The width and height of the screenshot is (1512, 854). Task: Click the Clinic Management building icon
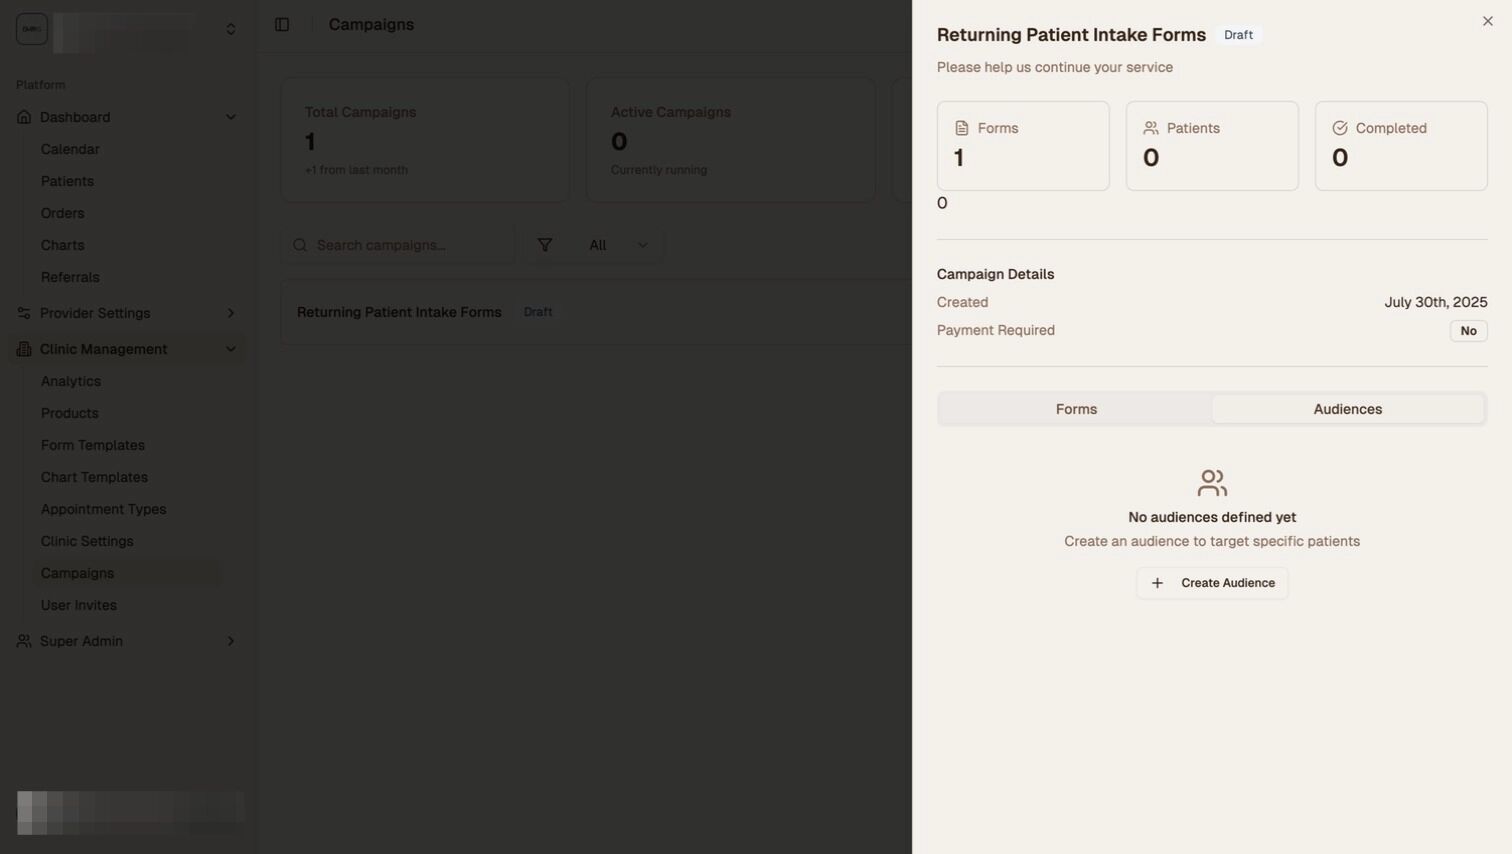(24, 349)
